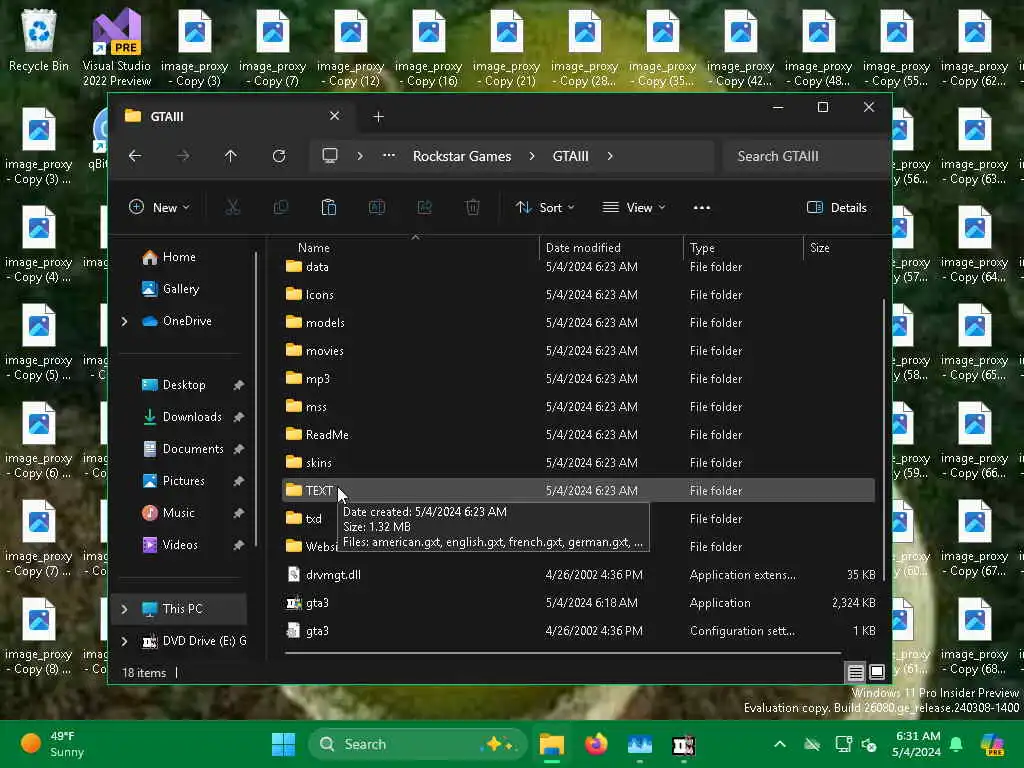Go back with the back arrow
The height and width of the screenshot is (768, 1024).
click(135, 156)
